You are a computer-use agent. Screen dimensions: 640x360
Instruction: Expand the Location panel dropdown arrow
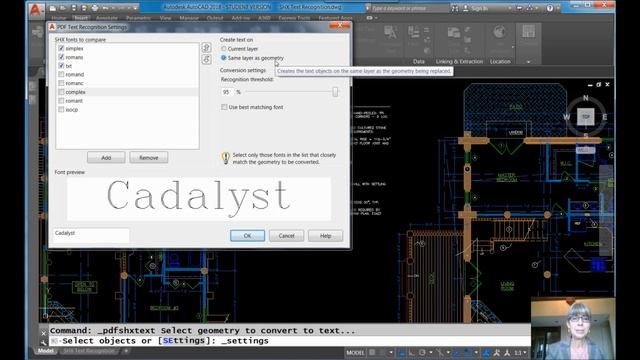tap(513, 46)
